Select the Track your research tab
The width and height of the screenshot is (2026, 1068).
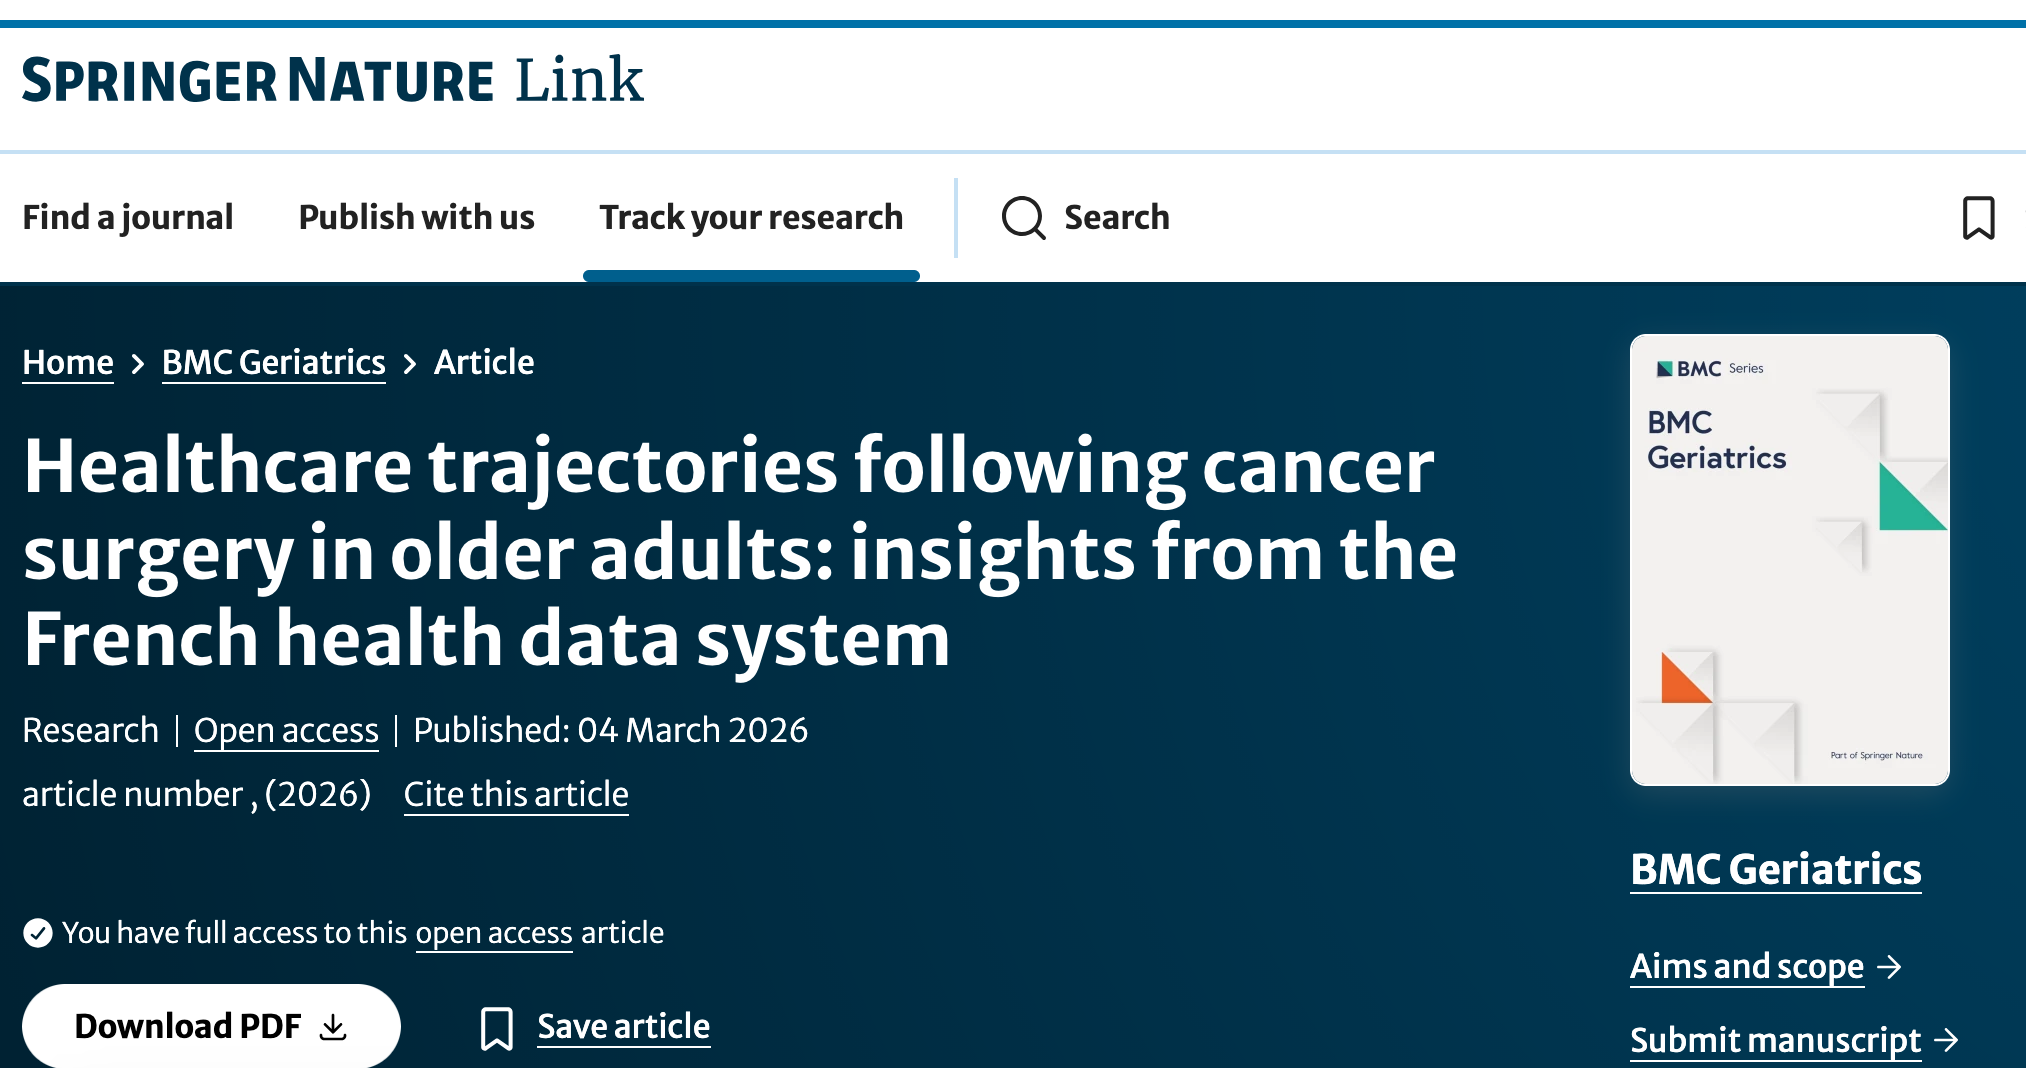(x=751, y=217)
